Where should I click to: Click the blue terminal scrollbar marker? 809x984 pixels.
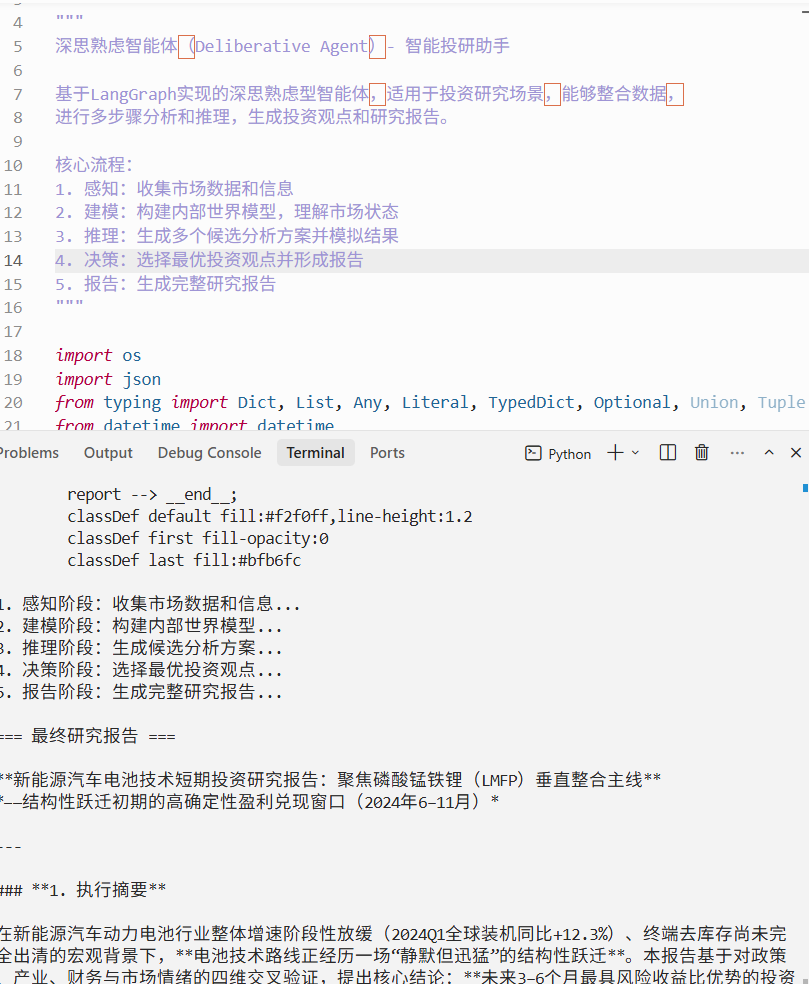point(805,488)
